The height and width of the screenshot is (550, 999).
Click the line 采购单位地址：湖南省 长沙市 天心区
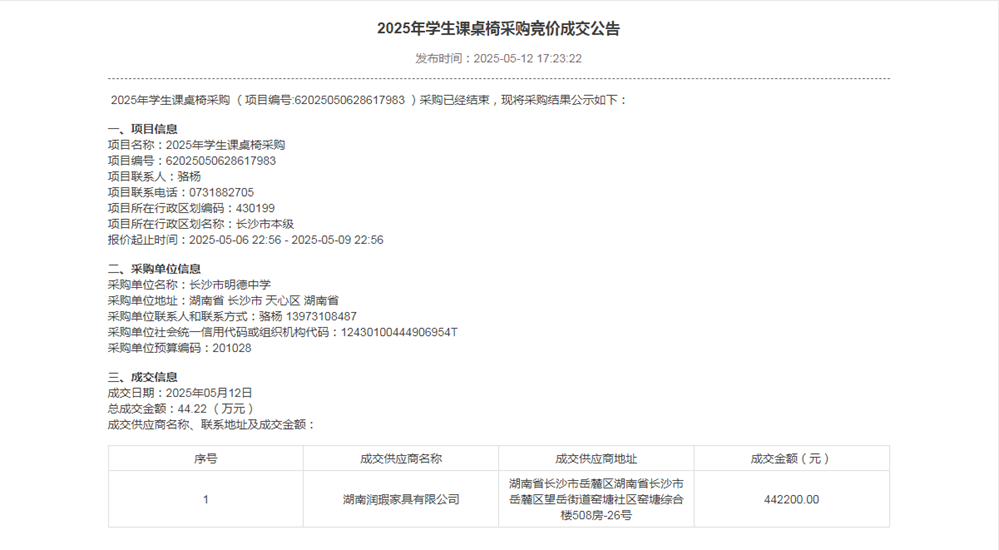coord(223,301)
